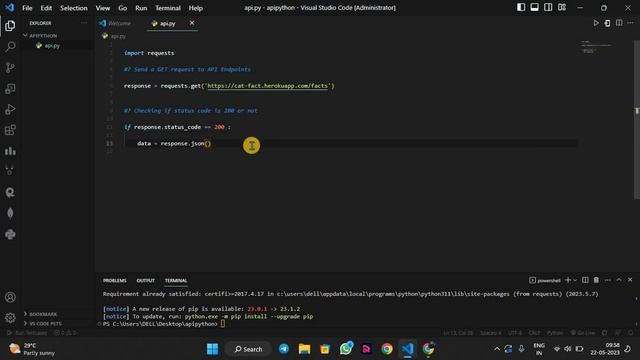
Task: Open Explorer panel More Actions ellipsis
Action: click(84, 23)
